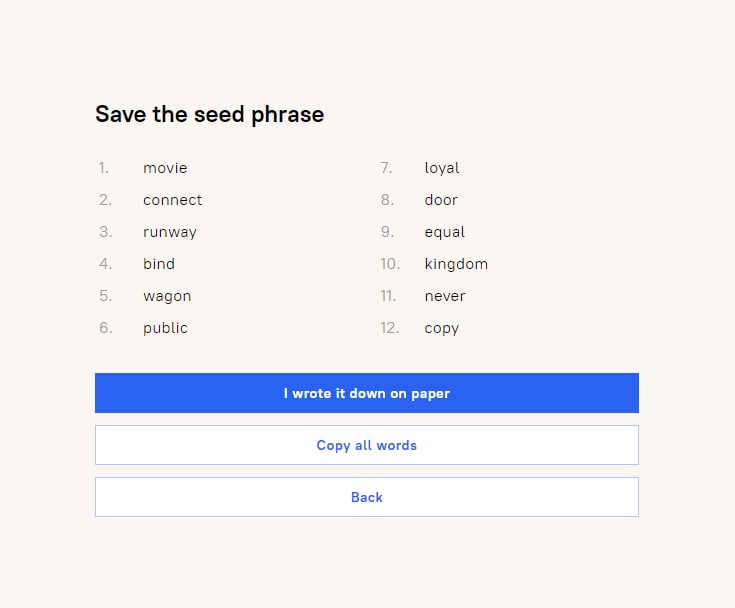
Task: Click the eleventh seed word 'never'
Action: click(x=445, y=296)
